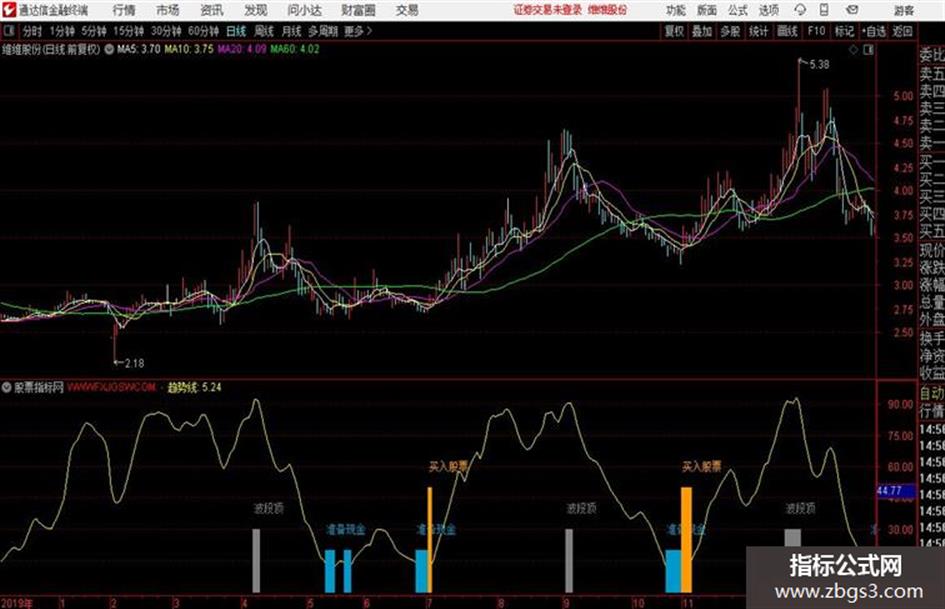
Task: Open the 财富圈 menu
Action: click(x=358, y=10)
